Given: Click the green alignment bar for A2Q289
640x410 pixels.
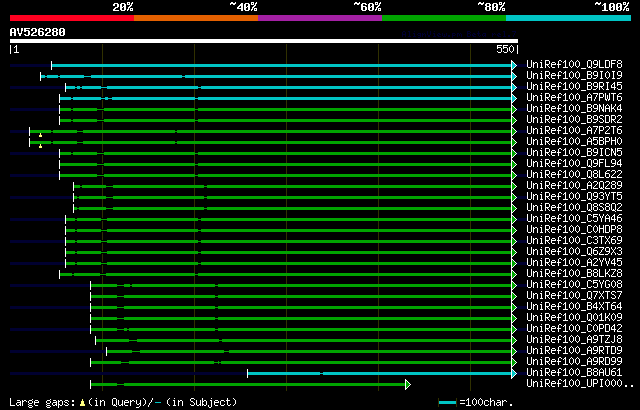Looking at the screenshot, I should (x=293, y=186).
